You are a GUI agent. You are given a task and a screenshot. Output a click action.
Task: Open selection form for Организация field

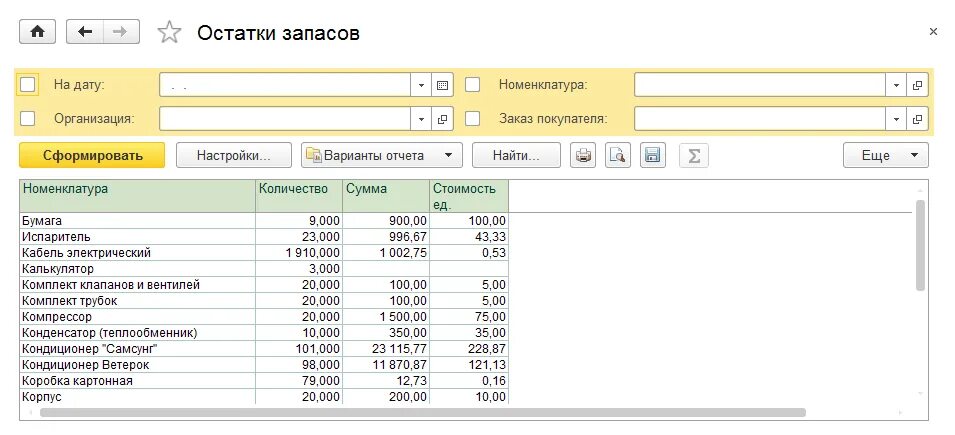pyautogui.click(x=442, y=119)
